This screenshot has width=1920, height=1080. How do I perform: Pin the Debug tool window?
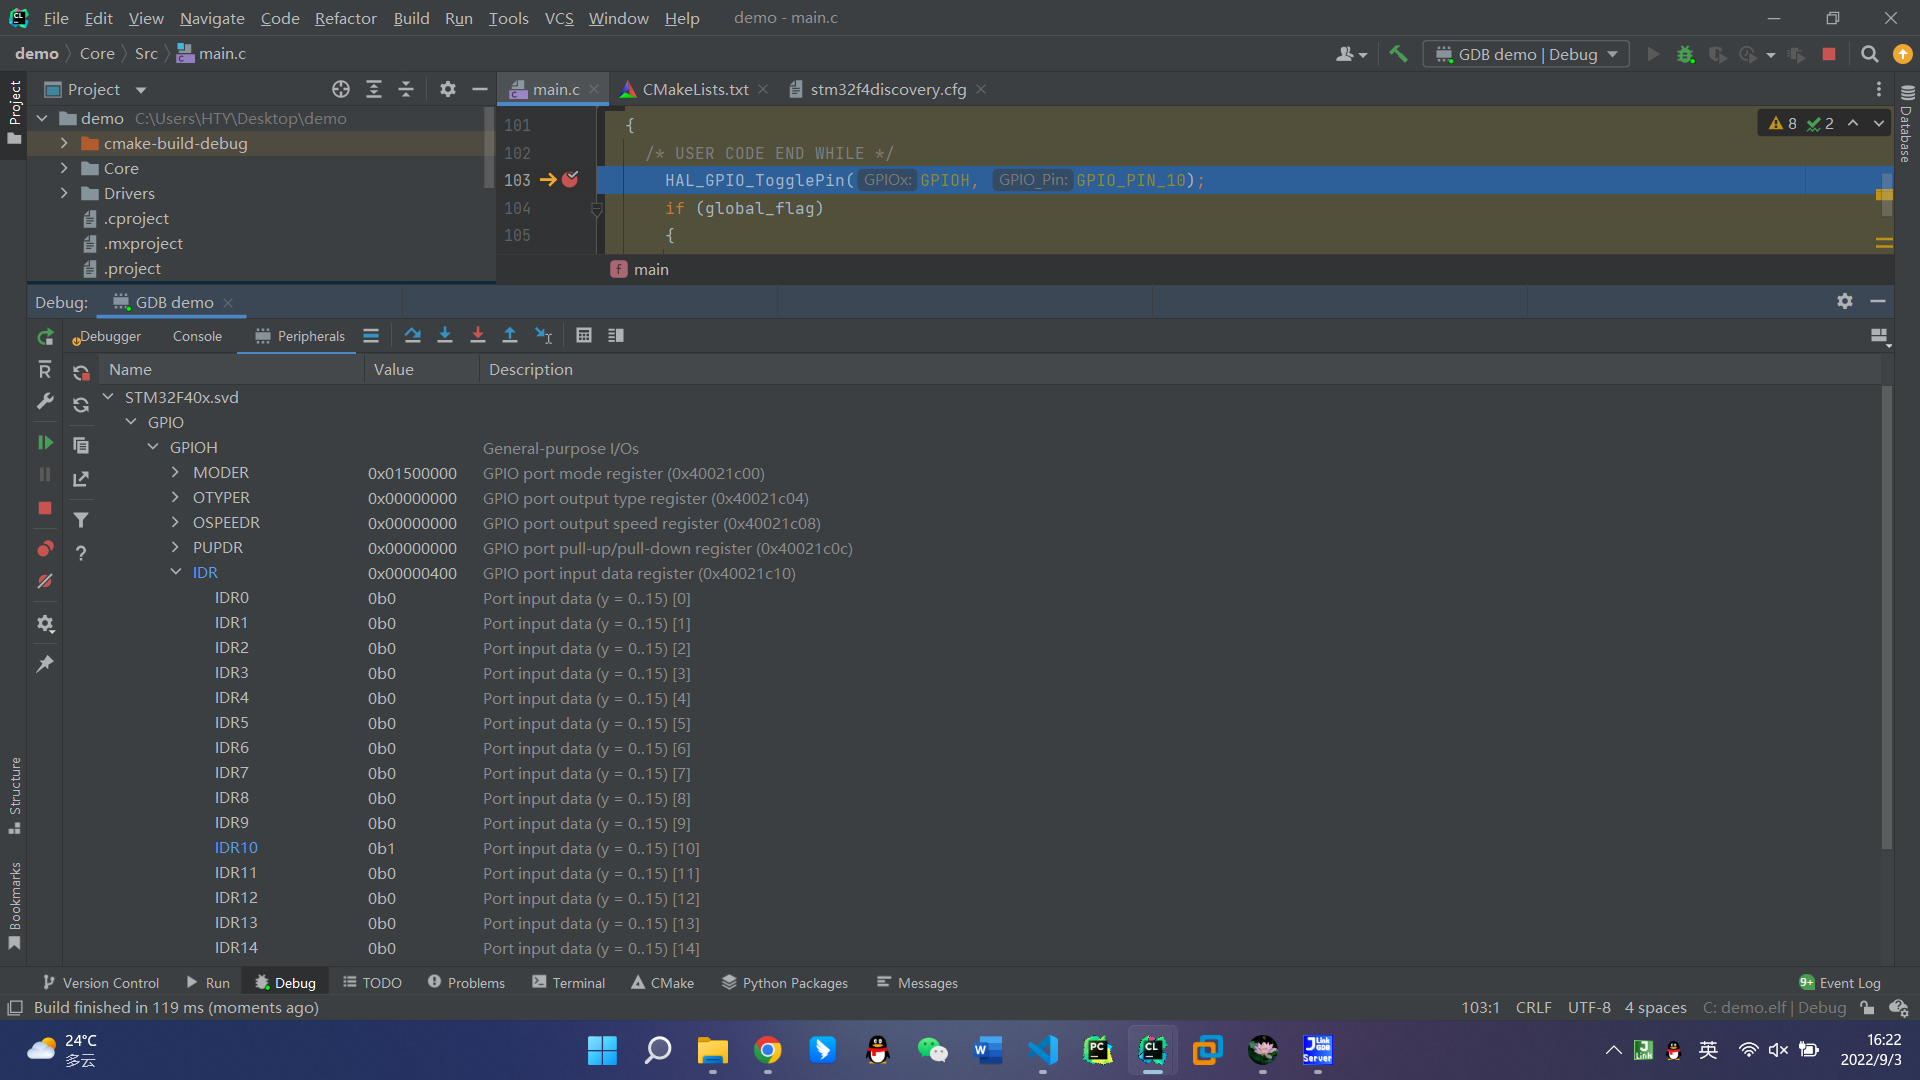pos(44,664)
